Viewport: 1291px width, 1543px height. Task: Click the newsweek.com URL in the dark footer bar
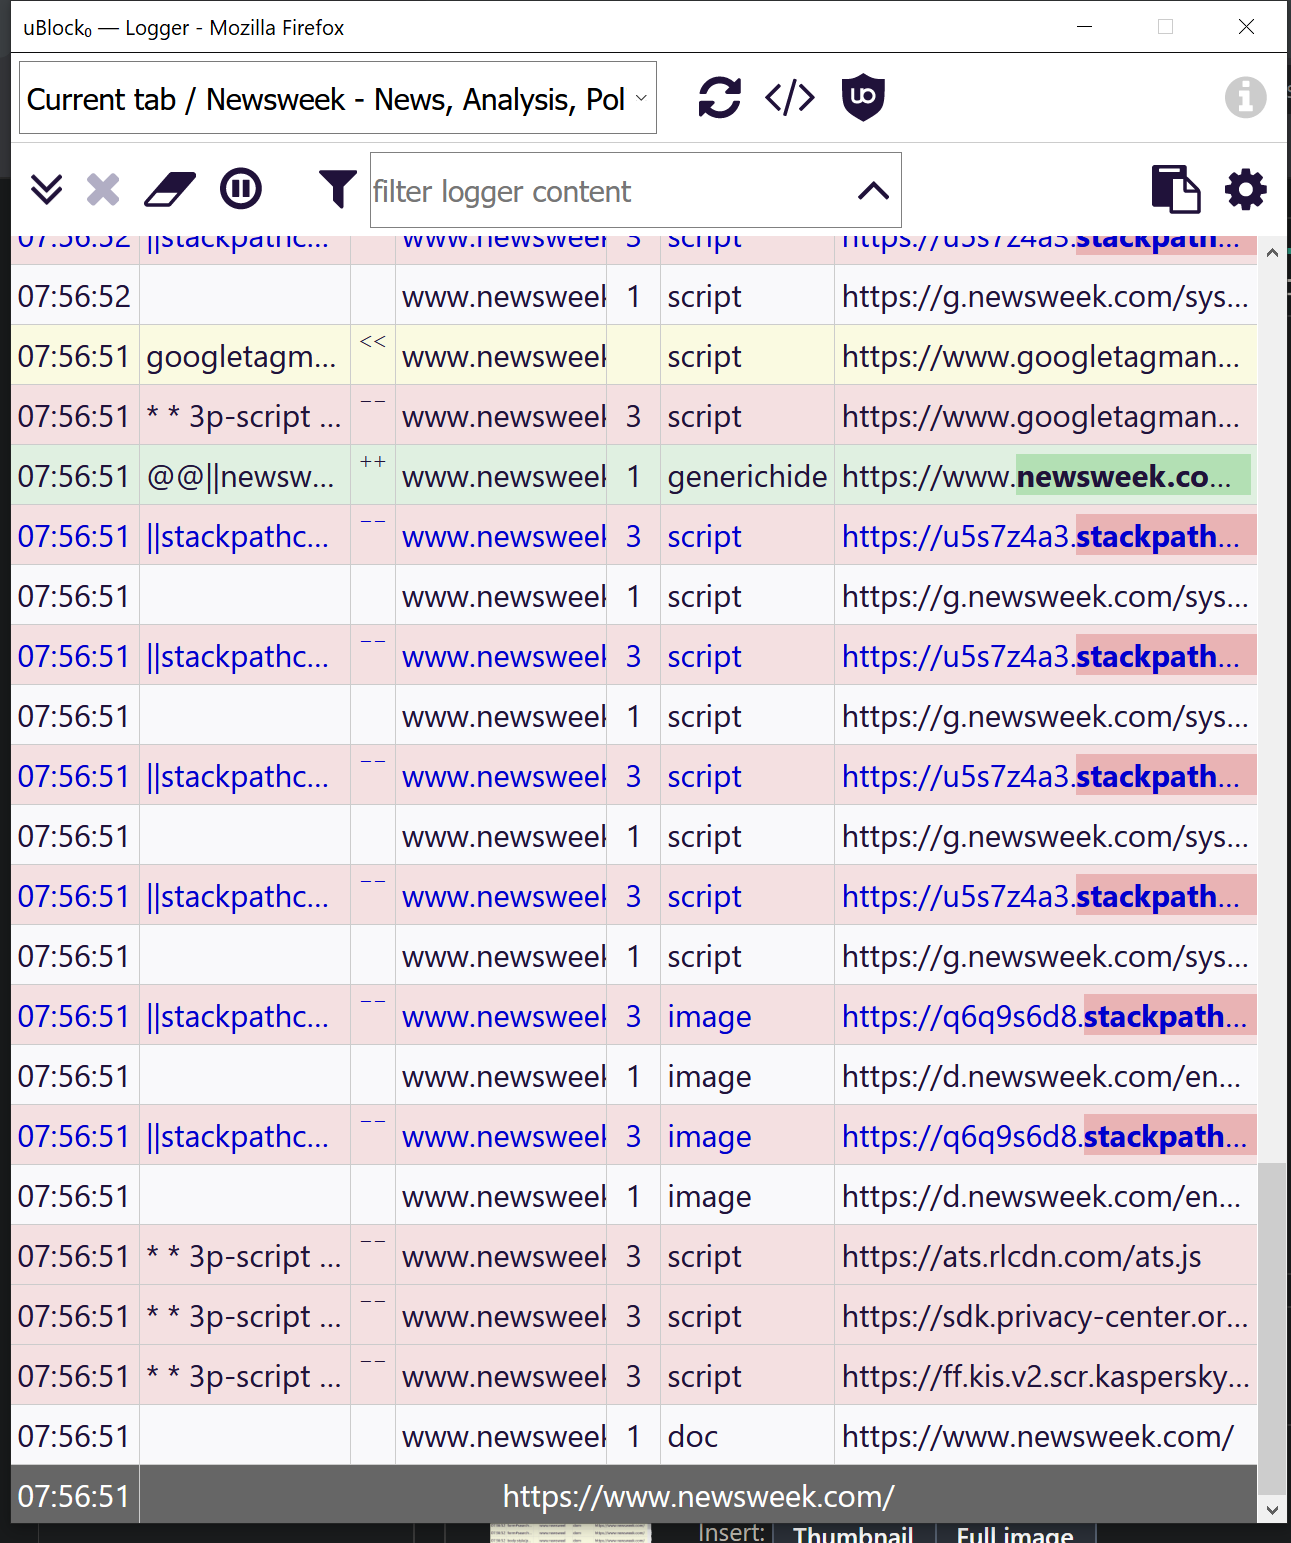click(698, 1496)
